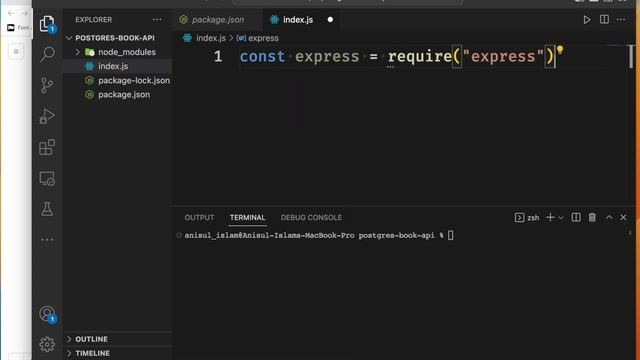Open the Manage settings gear

(x=47, y=344)
